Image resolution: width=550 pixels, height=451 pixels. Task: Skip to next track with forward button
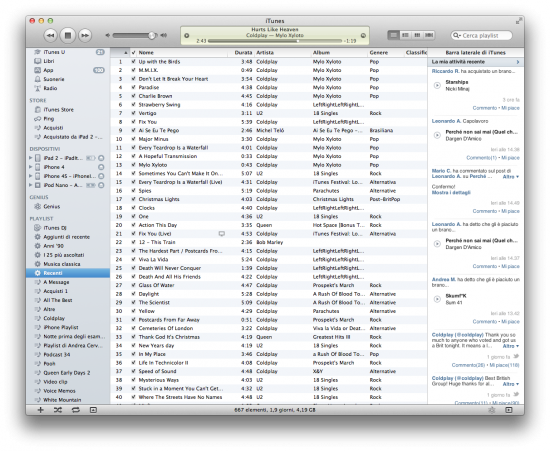click(85, 35)
